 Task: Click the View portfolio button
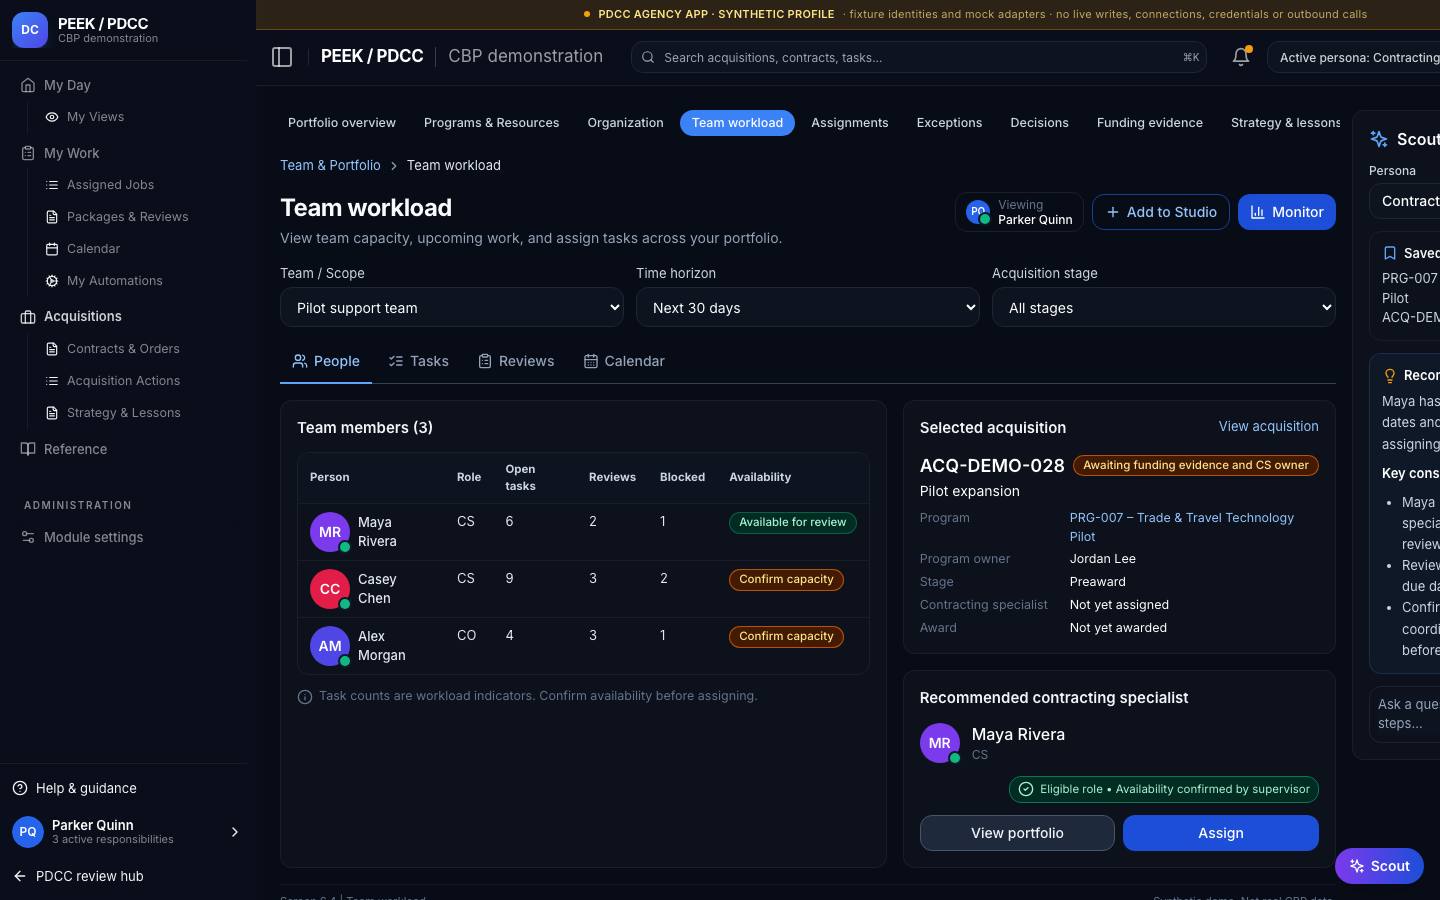pos(1017,833)
